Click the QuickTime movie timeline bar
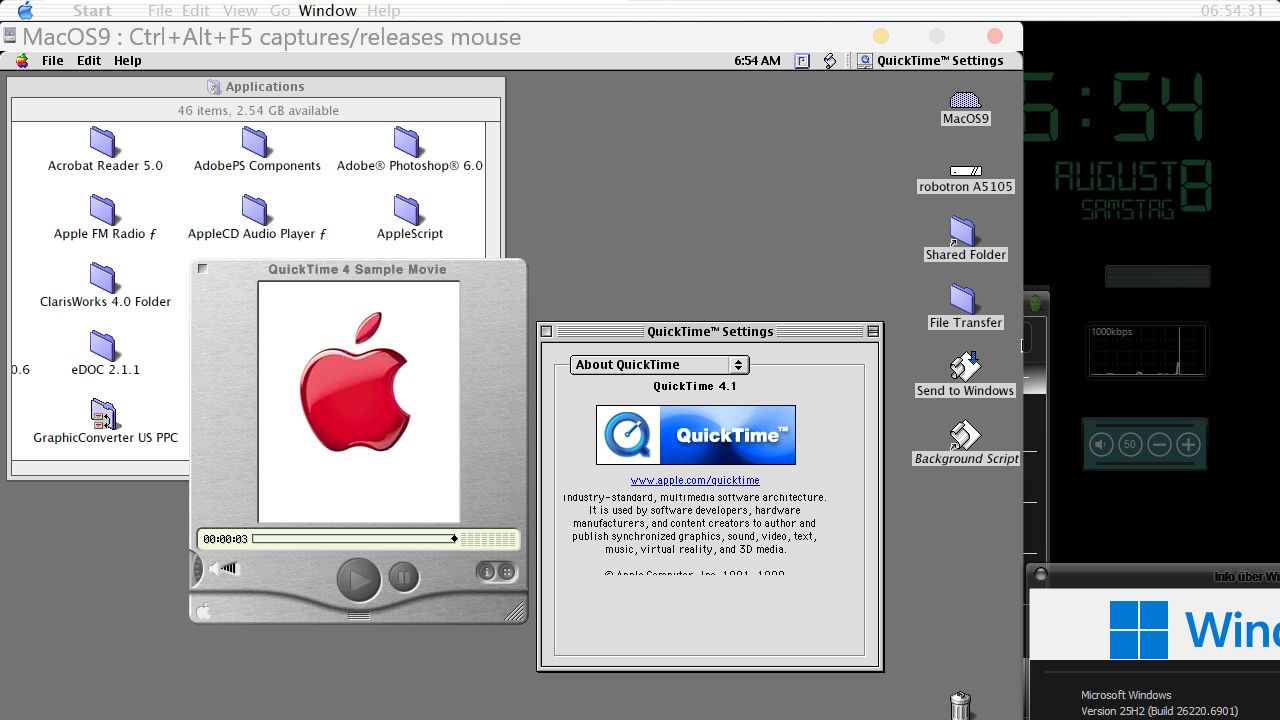 click(355, 539)
